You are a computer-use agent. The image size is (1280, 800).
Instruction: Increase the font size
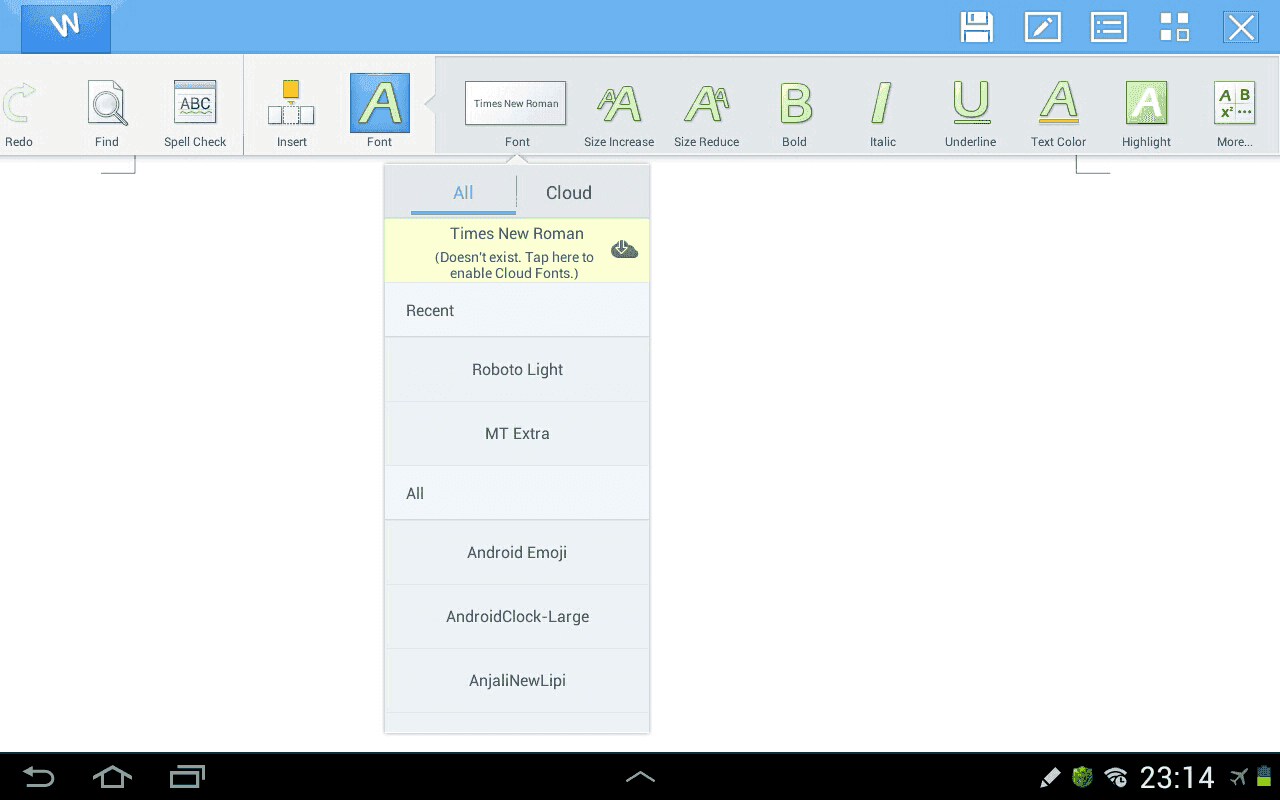click(x=619, y=114)
